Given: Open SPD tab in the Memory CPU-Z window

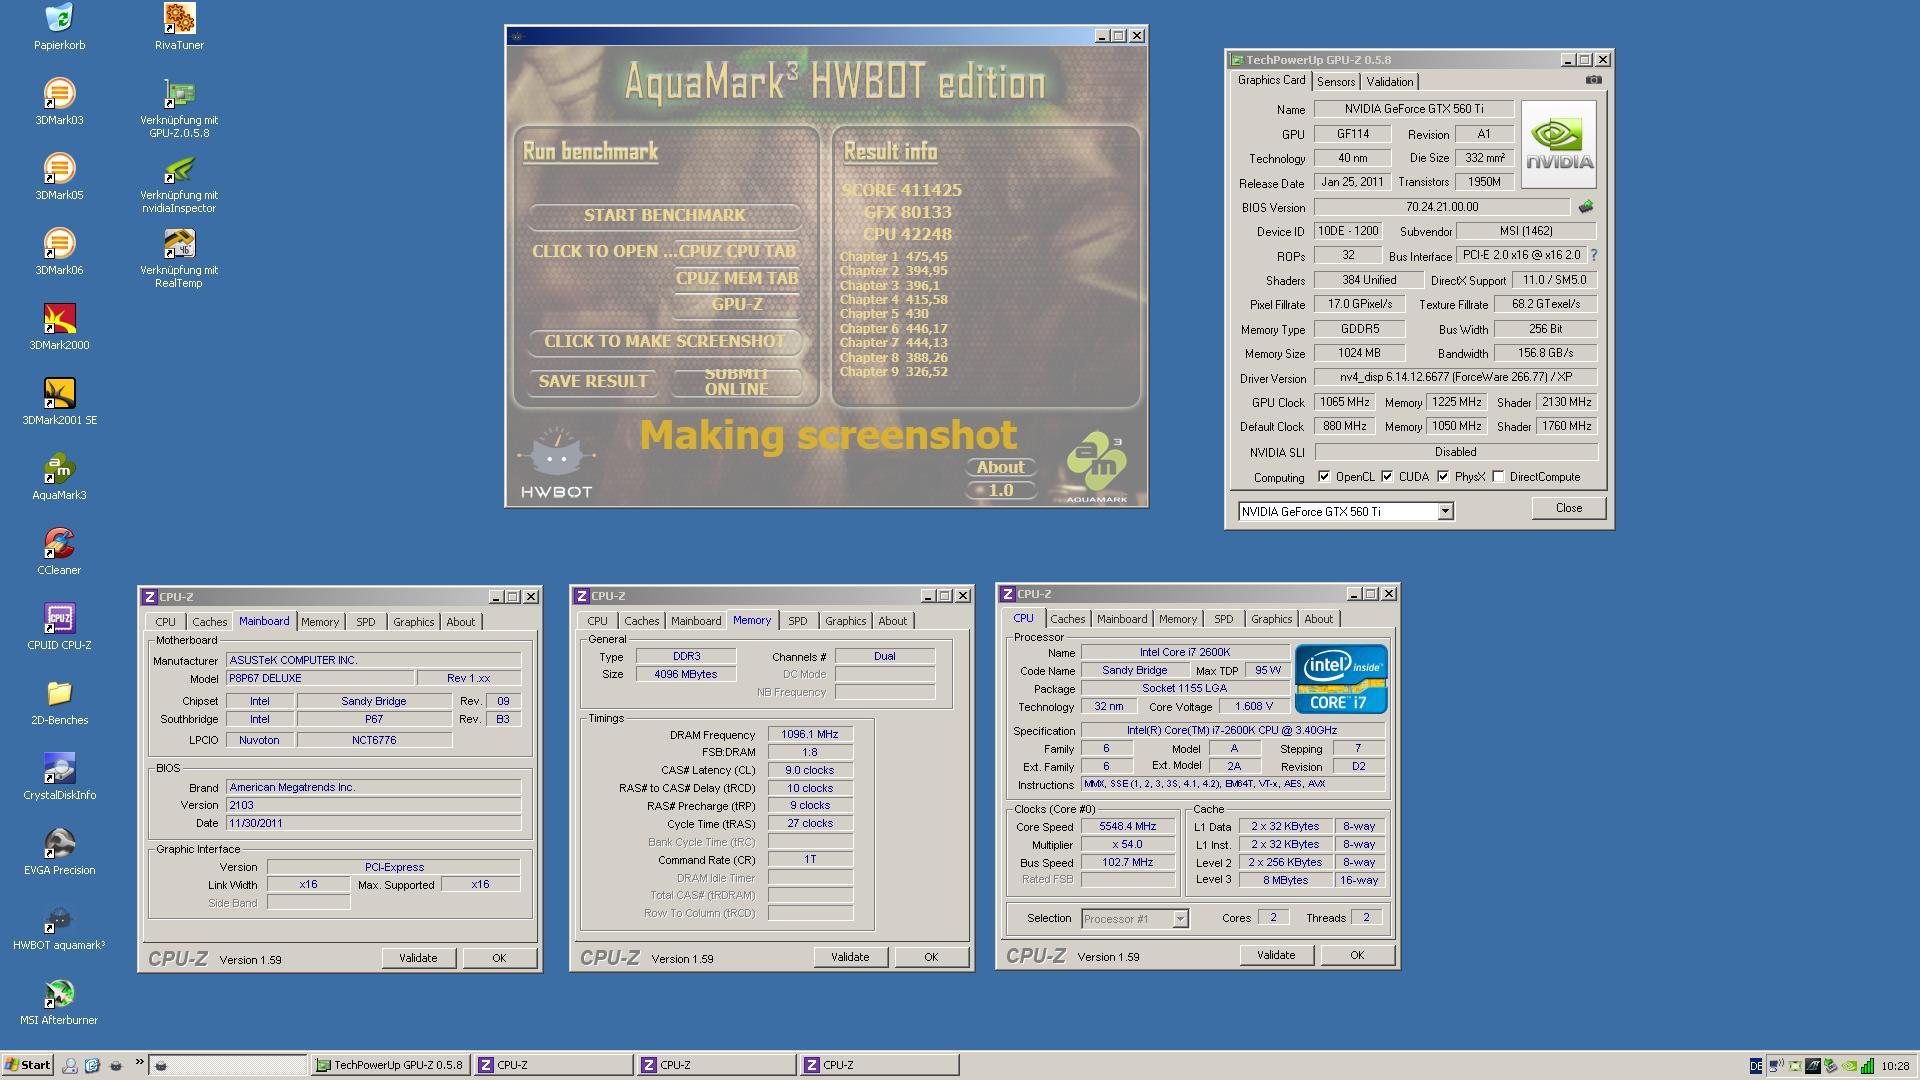Looking at the screenshot, I should pyautogui.click(x=797, y=621).
